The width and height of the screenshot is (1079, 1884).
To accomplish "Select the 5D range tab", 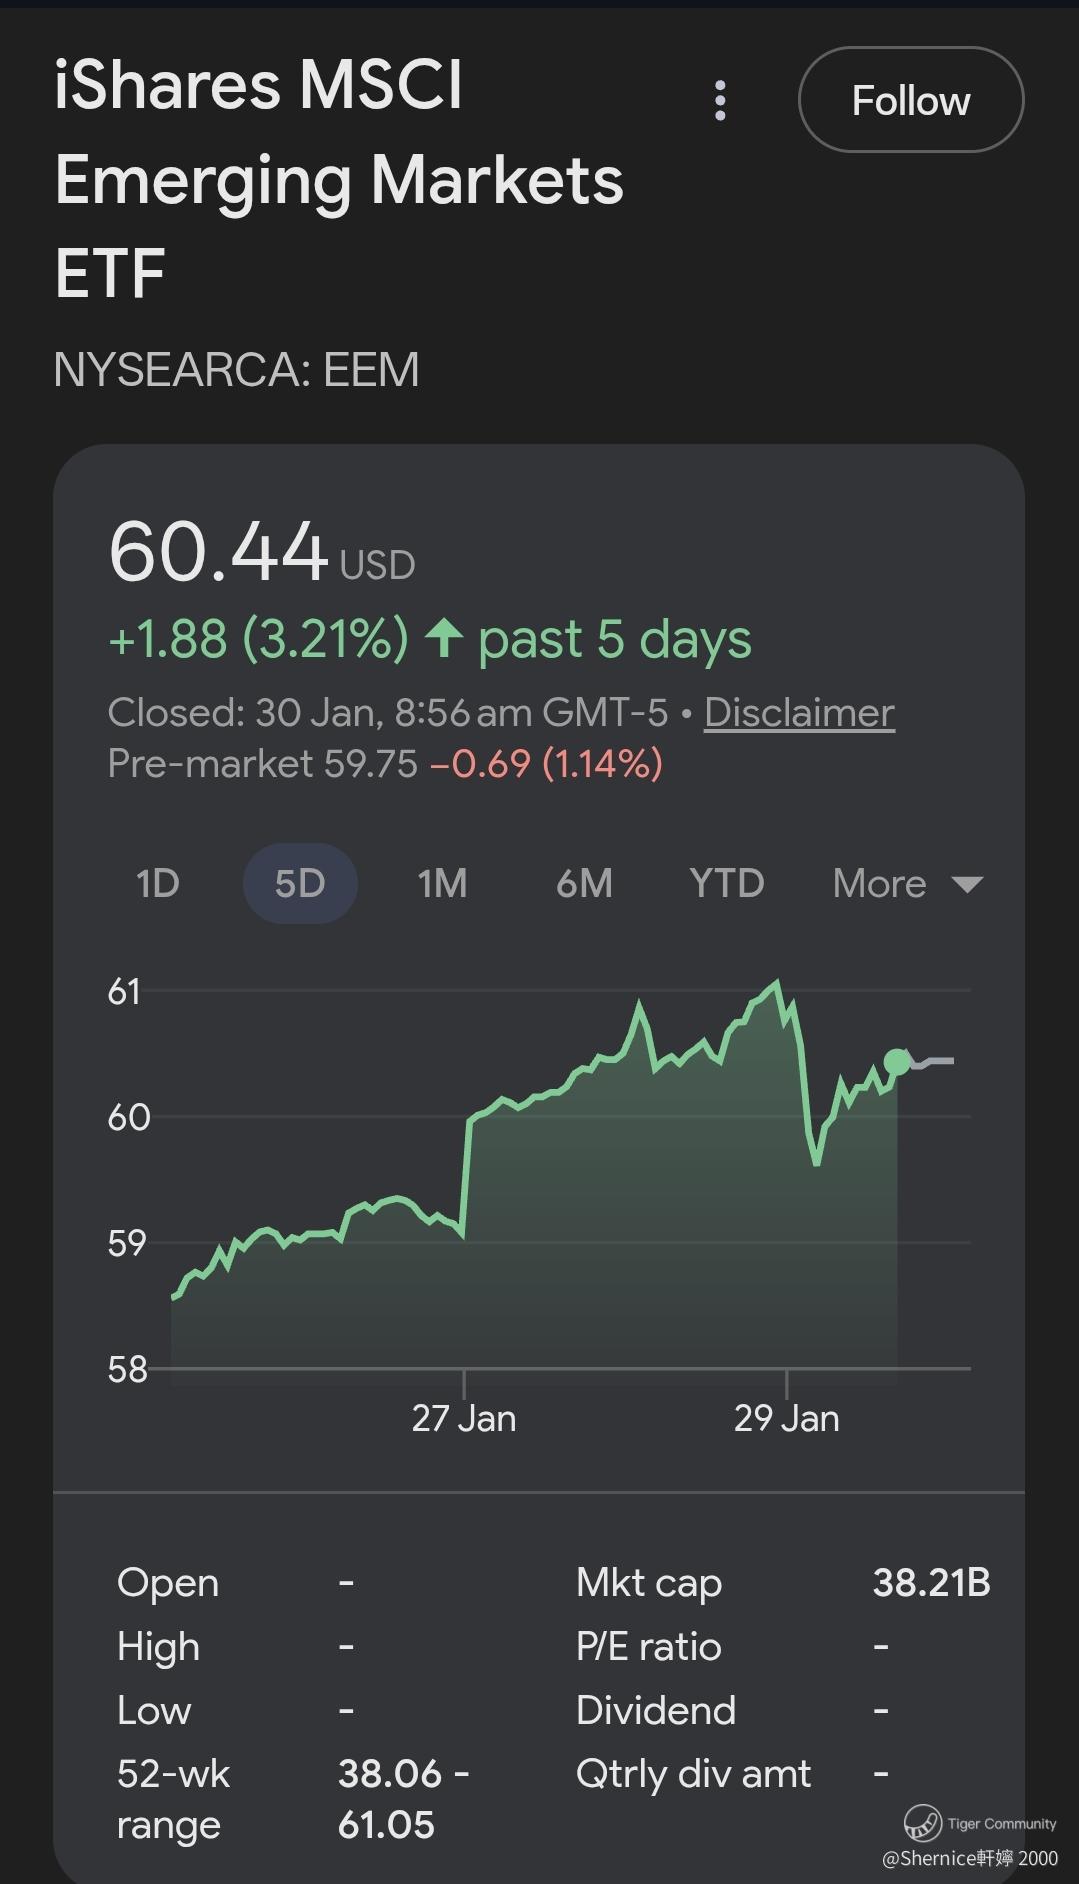I will (x=300, y=884).
